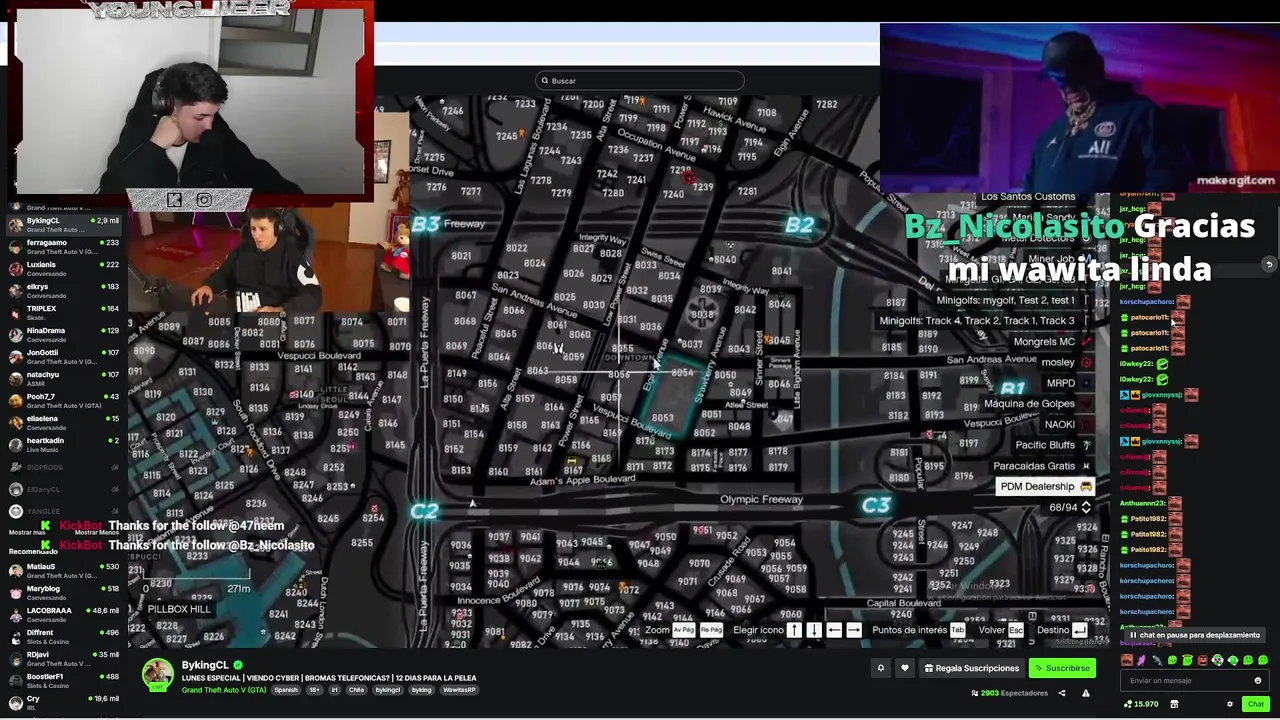Click the Instagram icon under webcam
This screenshot has height=720, width=1280.
click(204, 200)
